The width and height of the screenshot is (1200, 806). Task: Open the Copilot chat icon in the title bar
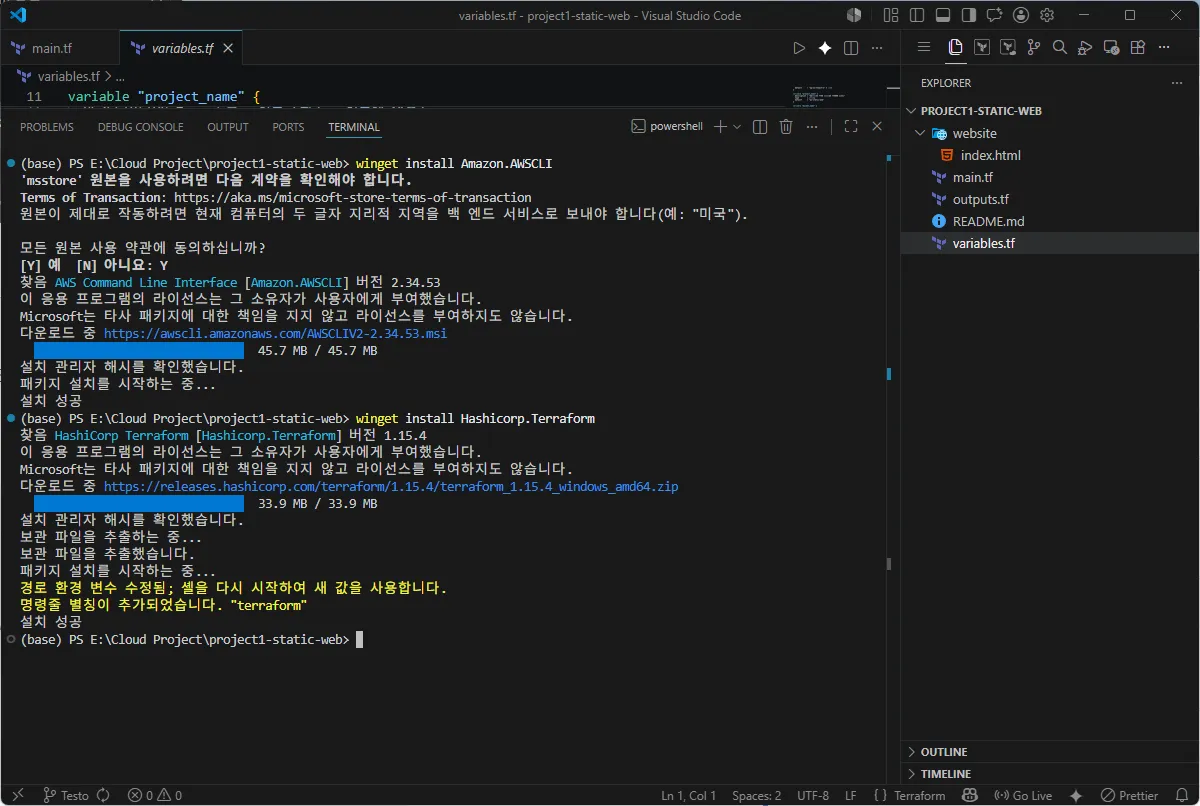point(994,15)
